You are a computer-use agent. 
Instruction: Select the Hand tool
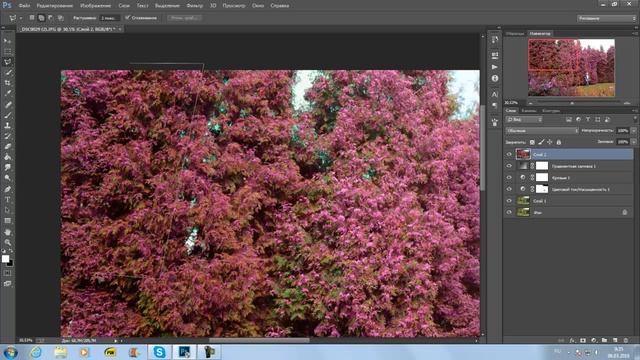click(x=7, y=232)
